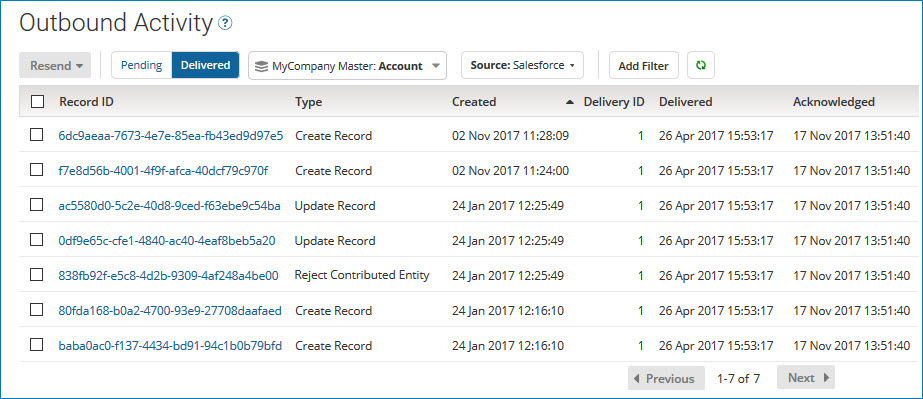The height and width of the screenshot is (399, 923).
Task: Click the Previous page button
Action: pyautogui.click(x=666, y=378)
